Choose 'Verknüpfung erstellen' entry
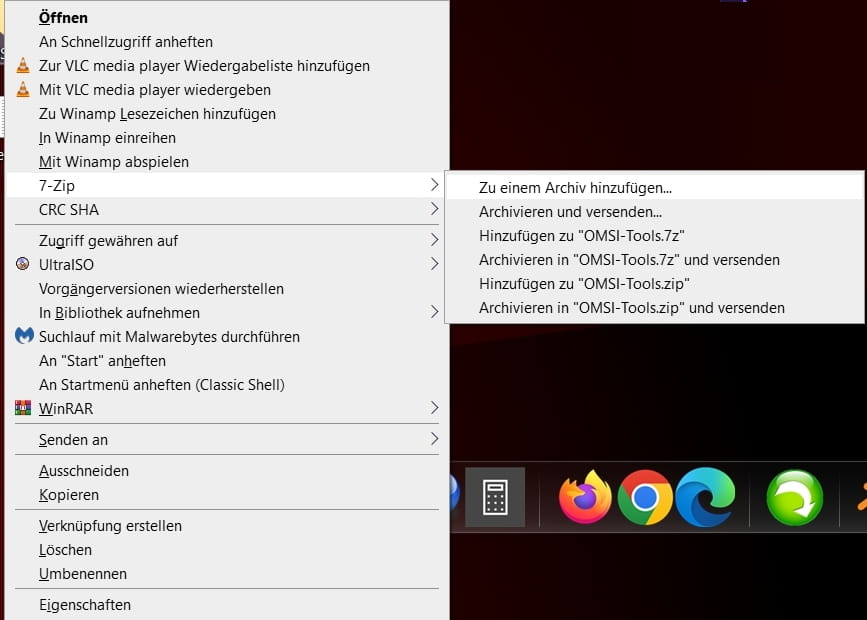867x620 pixels. (110, 526)
